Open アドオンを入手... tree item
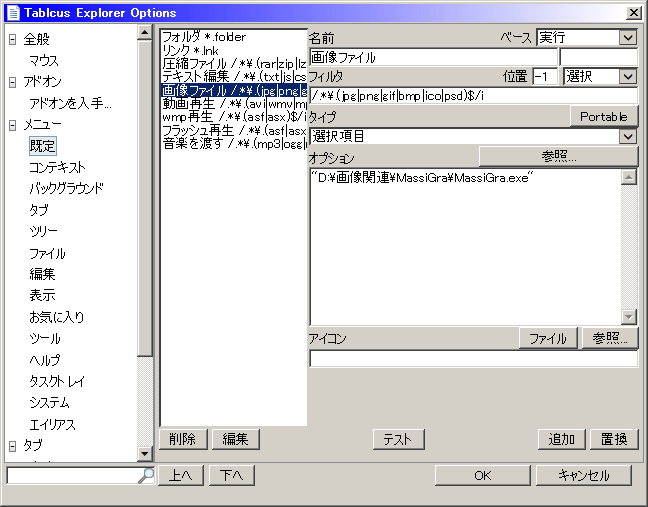This screenshot has width=648, height=507. (70, 103)
